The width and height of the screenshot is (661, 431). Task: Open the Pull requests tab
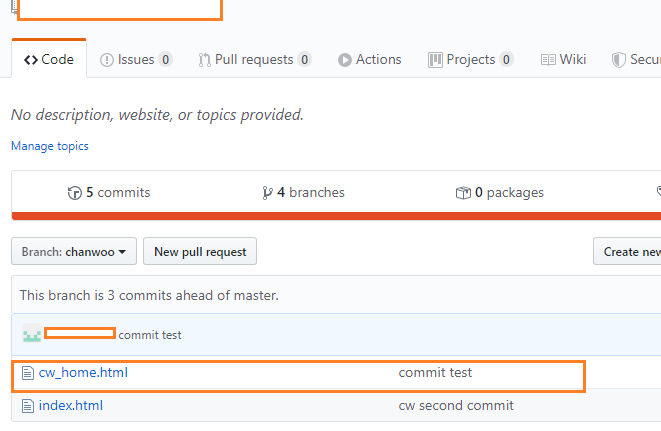(x=254, y=59)
